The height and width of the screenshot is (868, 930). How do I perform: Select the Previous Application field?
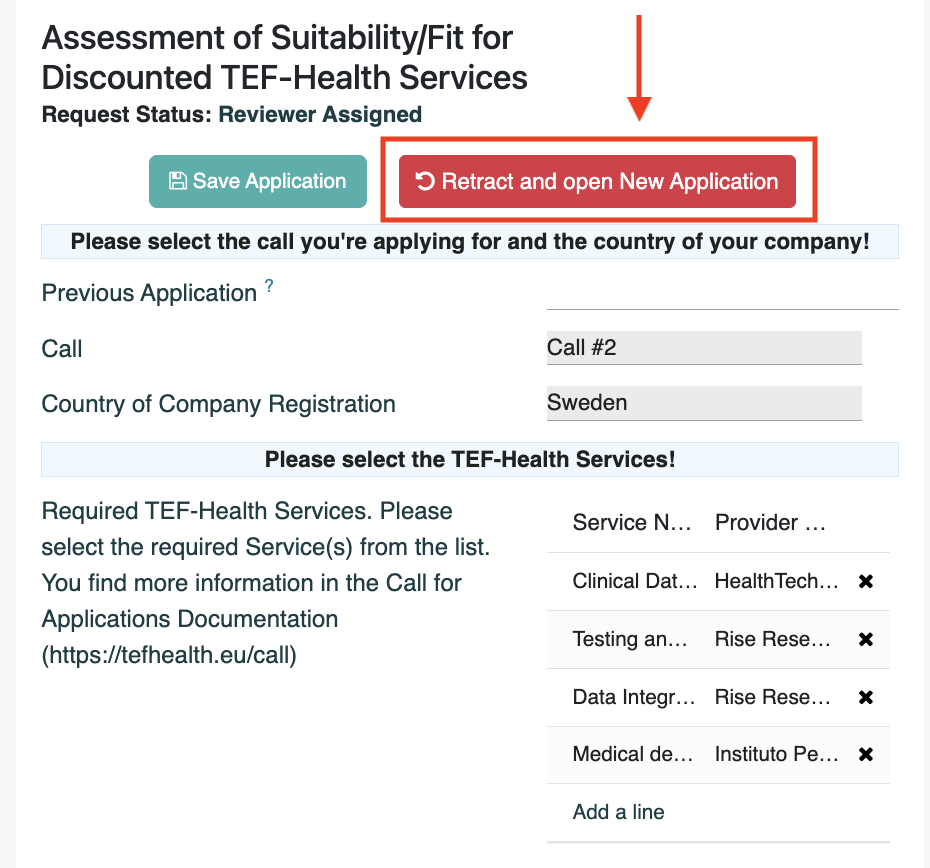click(x=722, y=293)
